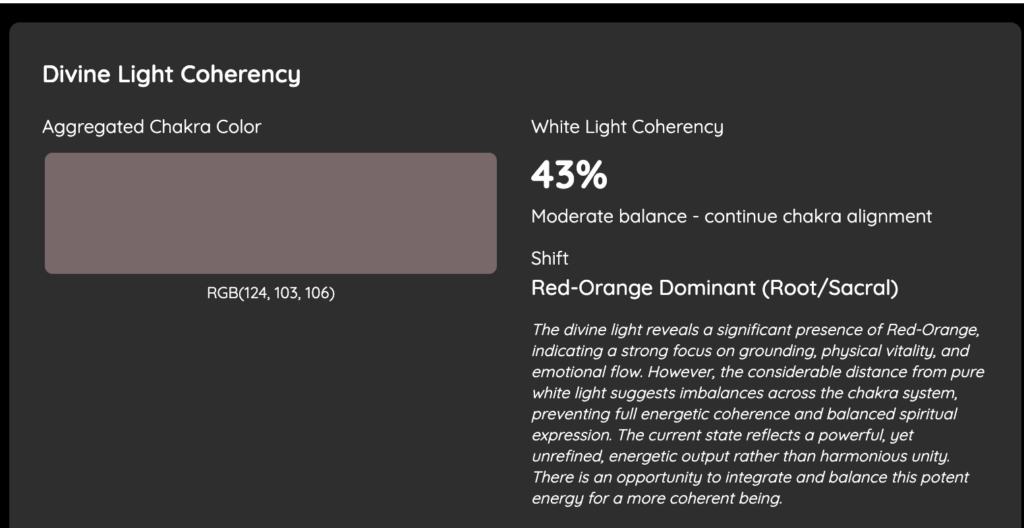Image resolution: width=1024 pixels, height=528 pixels.
Task: Click the final line "energy for a more coherent being"
Action: point(657,498)
